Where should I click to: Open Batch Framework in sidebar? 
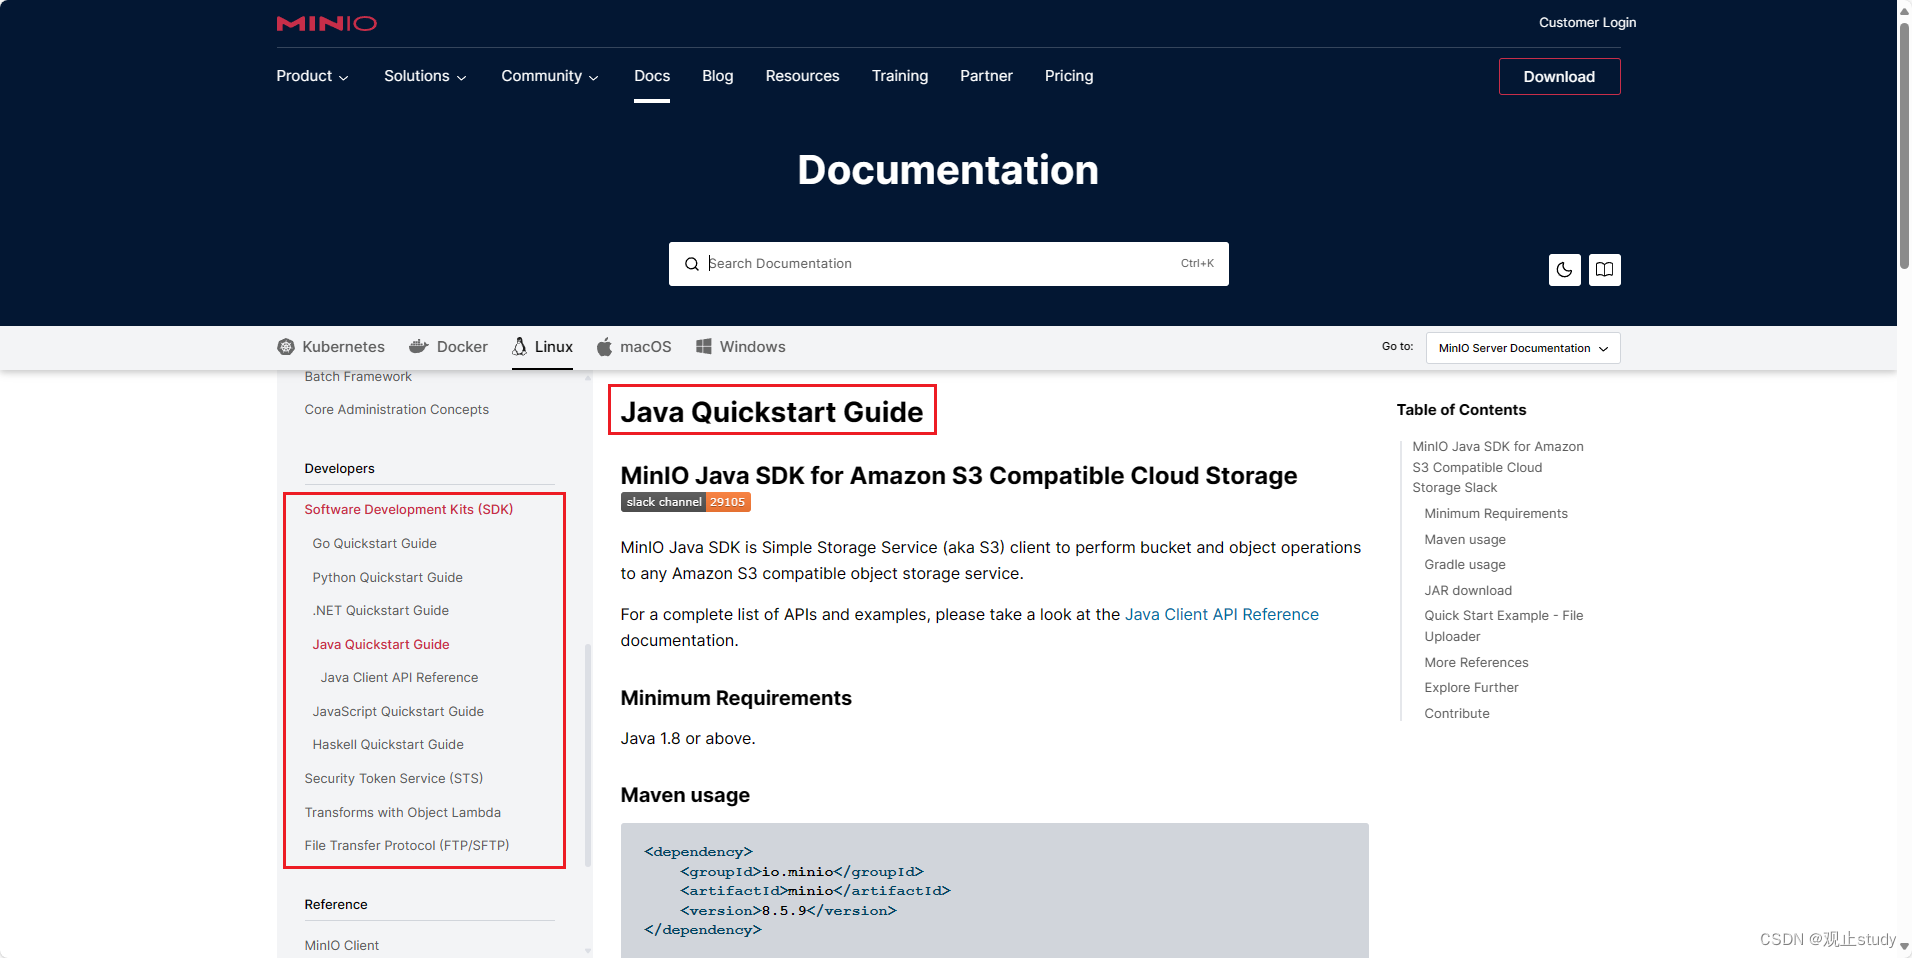358,377
